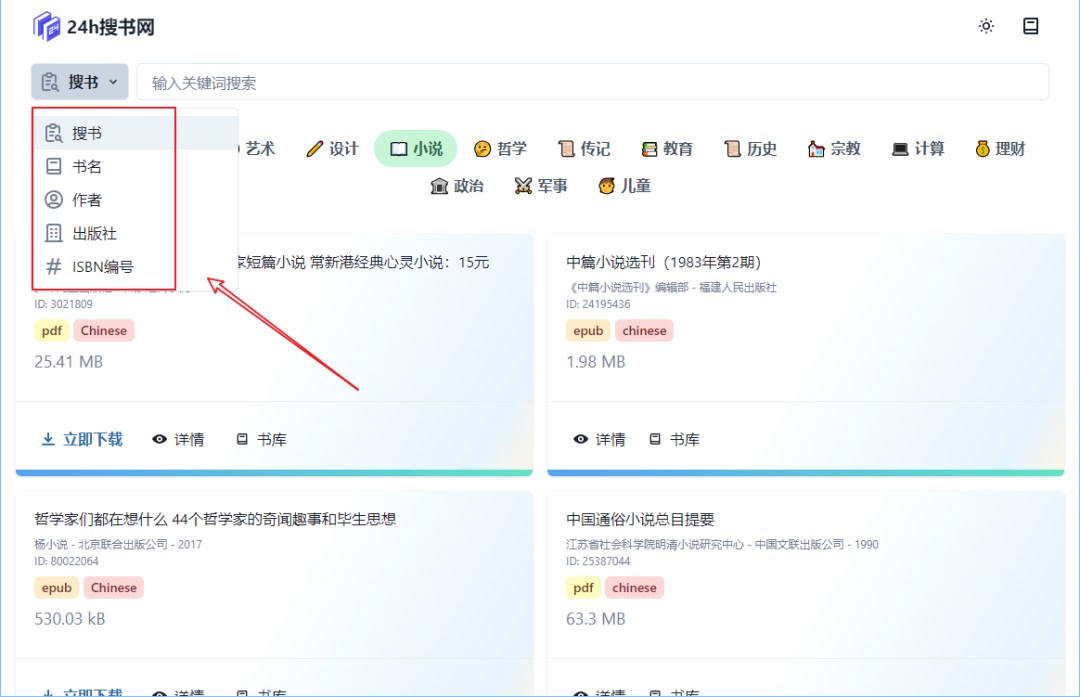This screenshot has height=697, width=1080.
Task: Select ISBN编号 in the dropdown menu
Action: (x=136, y=267)
